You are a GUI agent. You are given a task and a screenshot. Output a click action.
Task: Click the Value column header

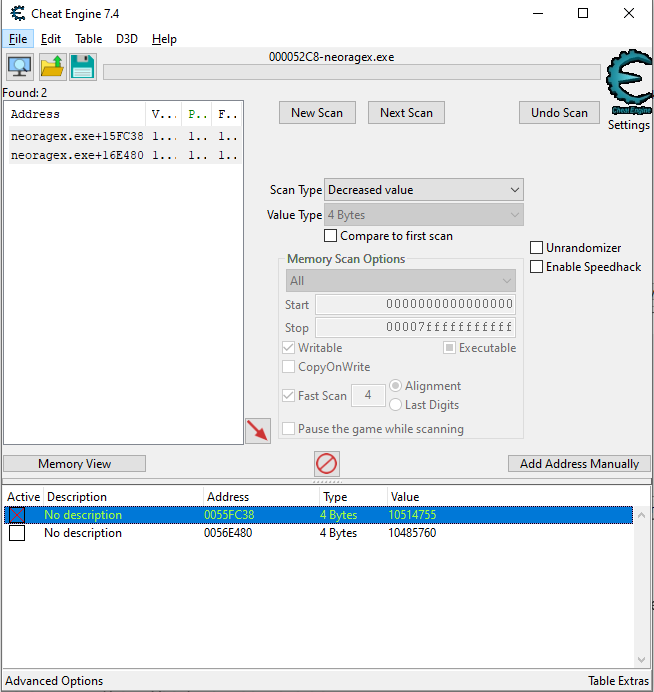[x=405, y=497]
